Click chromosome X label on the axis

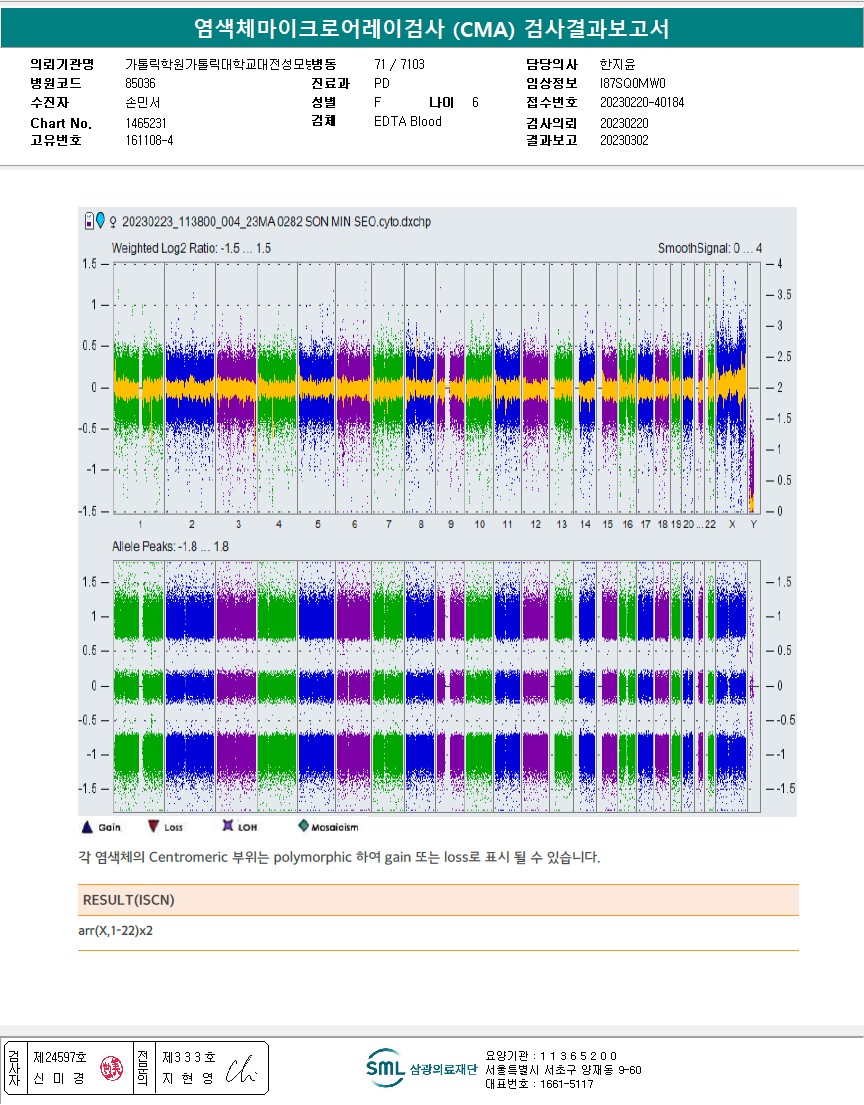point(732,524)
